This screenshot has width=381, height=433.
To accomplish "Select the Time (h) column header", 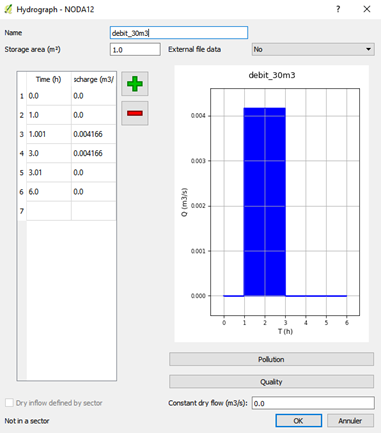I will (x=49, y=79).
